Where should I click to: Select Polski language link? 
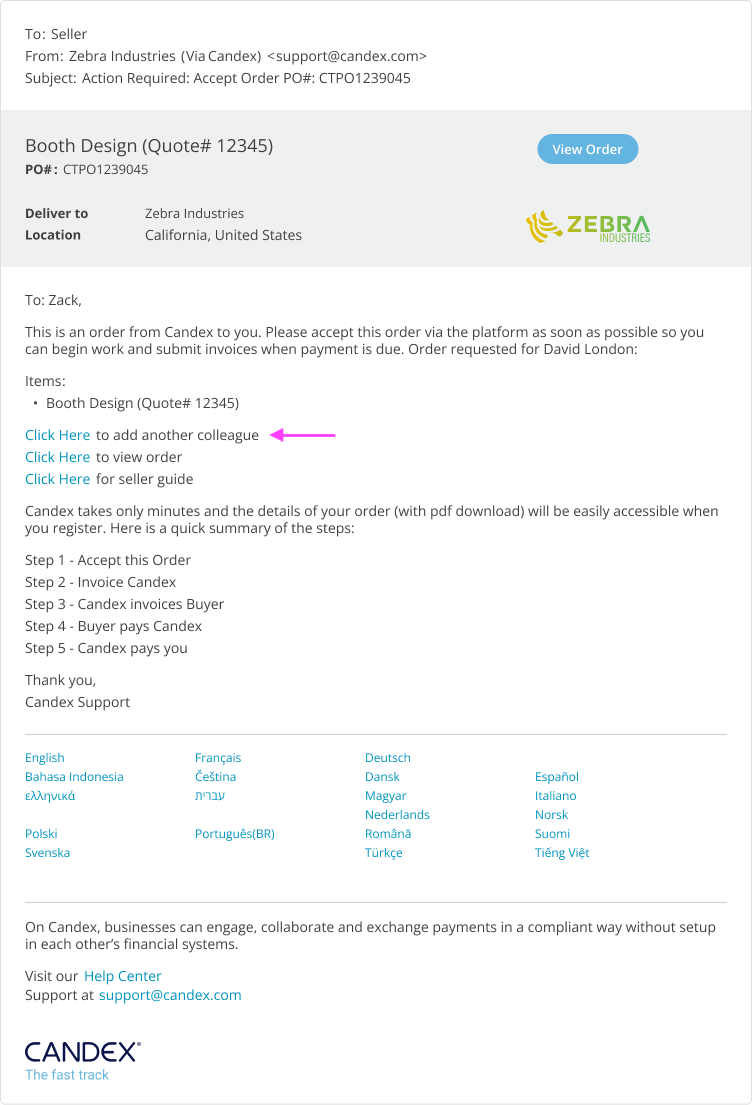tap(41, 834)
